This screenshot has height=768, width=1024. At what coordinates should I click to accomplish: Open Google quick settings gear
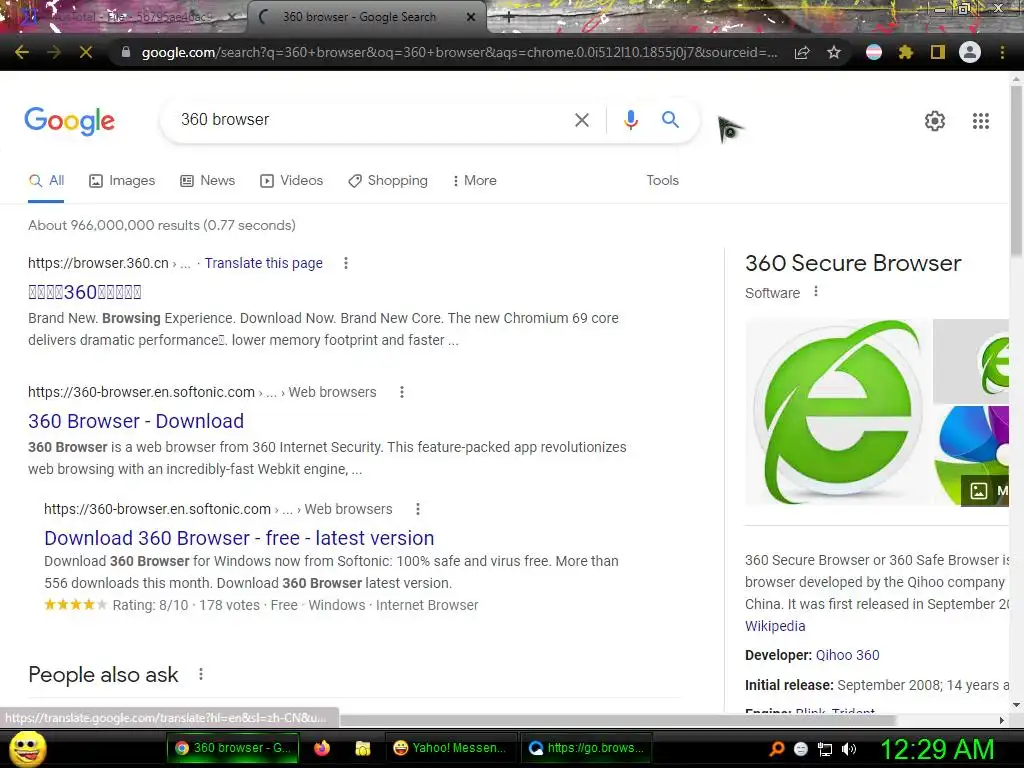click(x=935, y=121)
